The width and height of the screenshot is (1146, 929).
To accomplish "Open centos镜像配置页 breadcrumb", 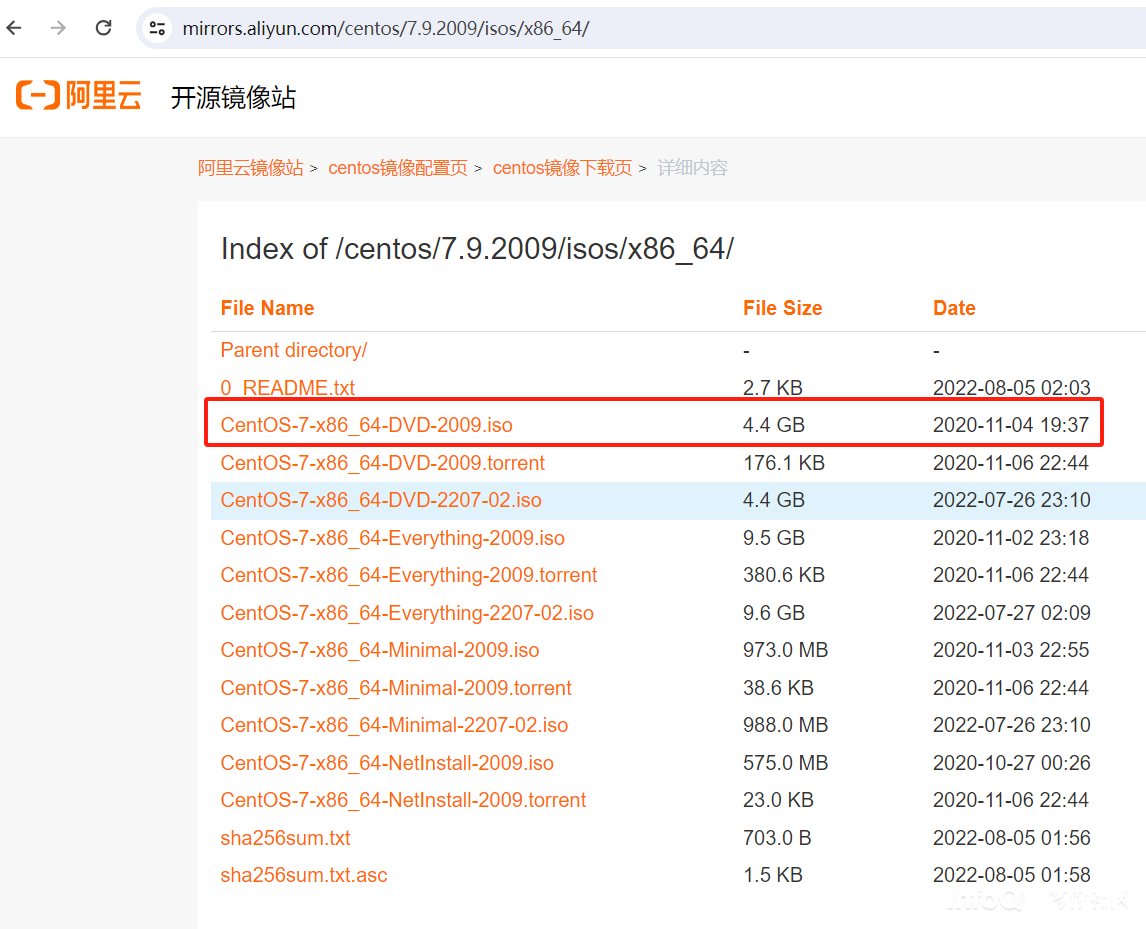I will [398, 168].
